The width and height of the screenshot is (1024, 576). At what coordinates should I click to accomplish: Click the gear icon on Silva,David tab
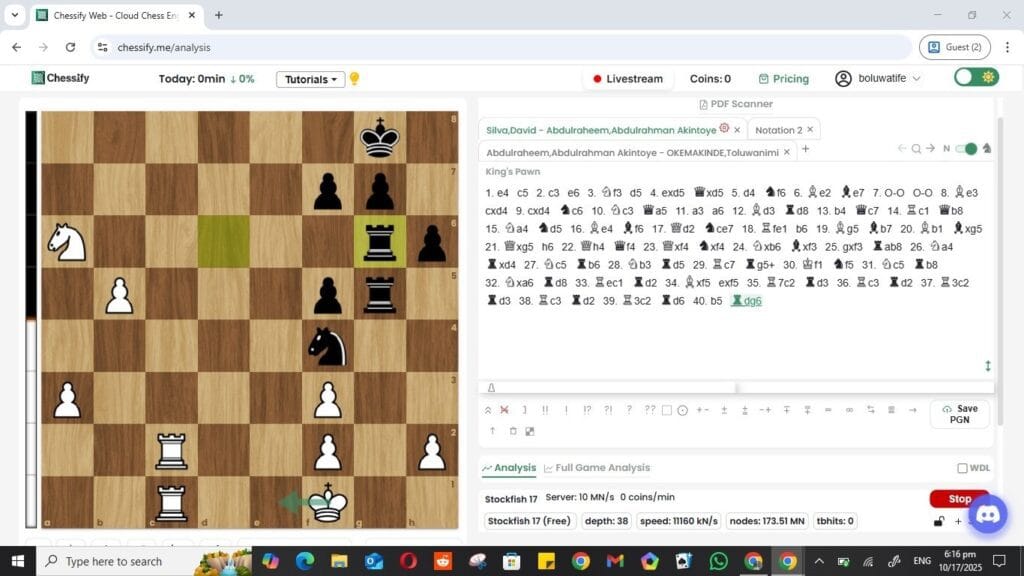pos(724,129)
